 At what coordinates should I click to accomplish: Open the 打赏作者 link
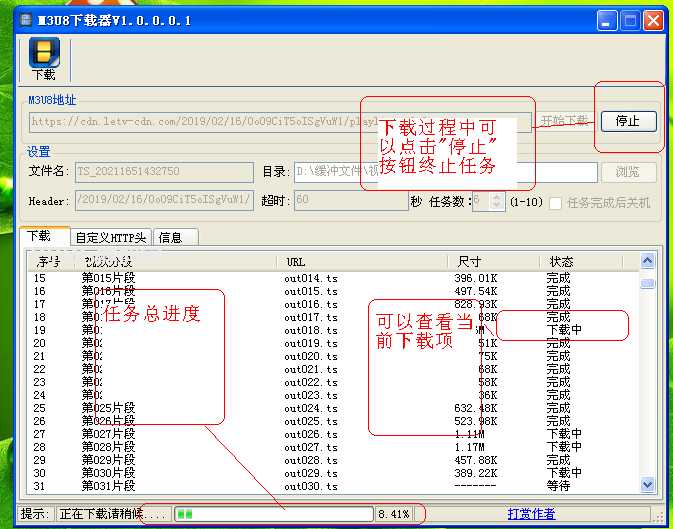(x=531, y=514)
